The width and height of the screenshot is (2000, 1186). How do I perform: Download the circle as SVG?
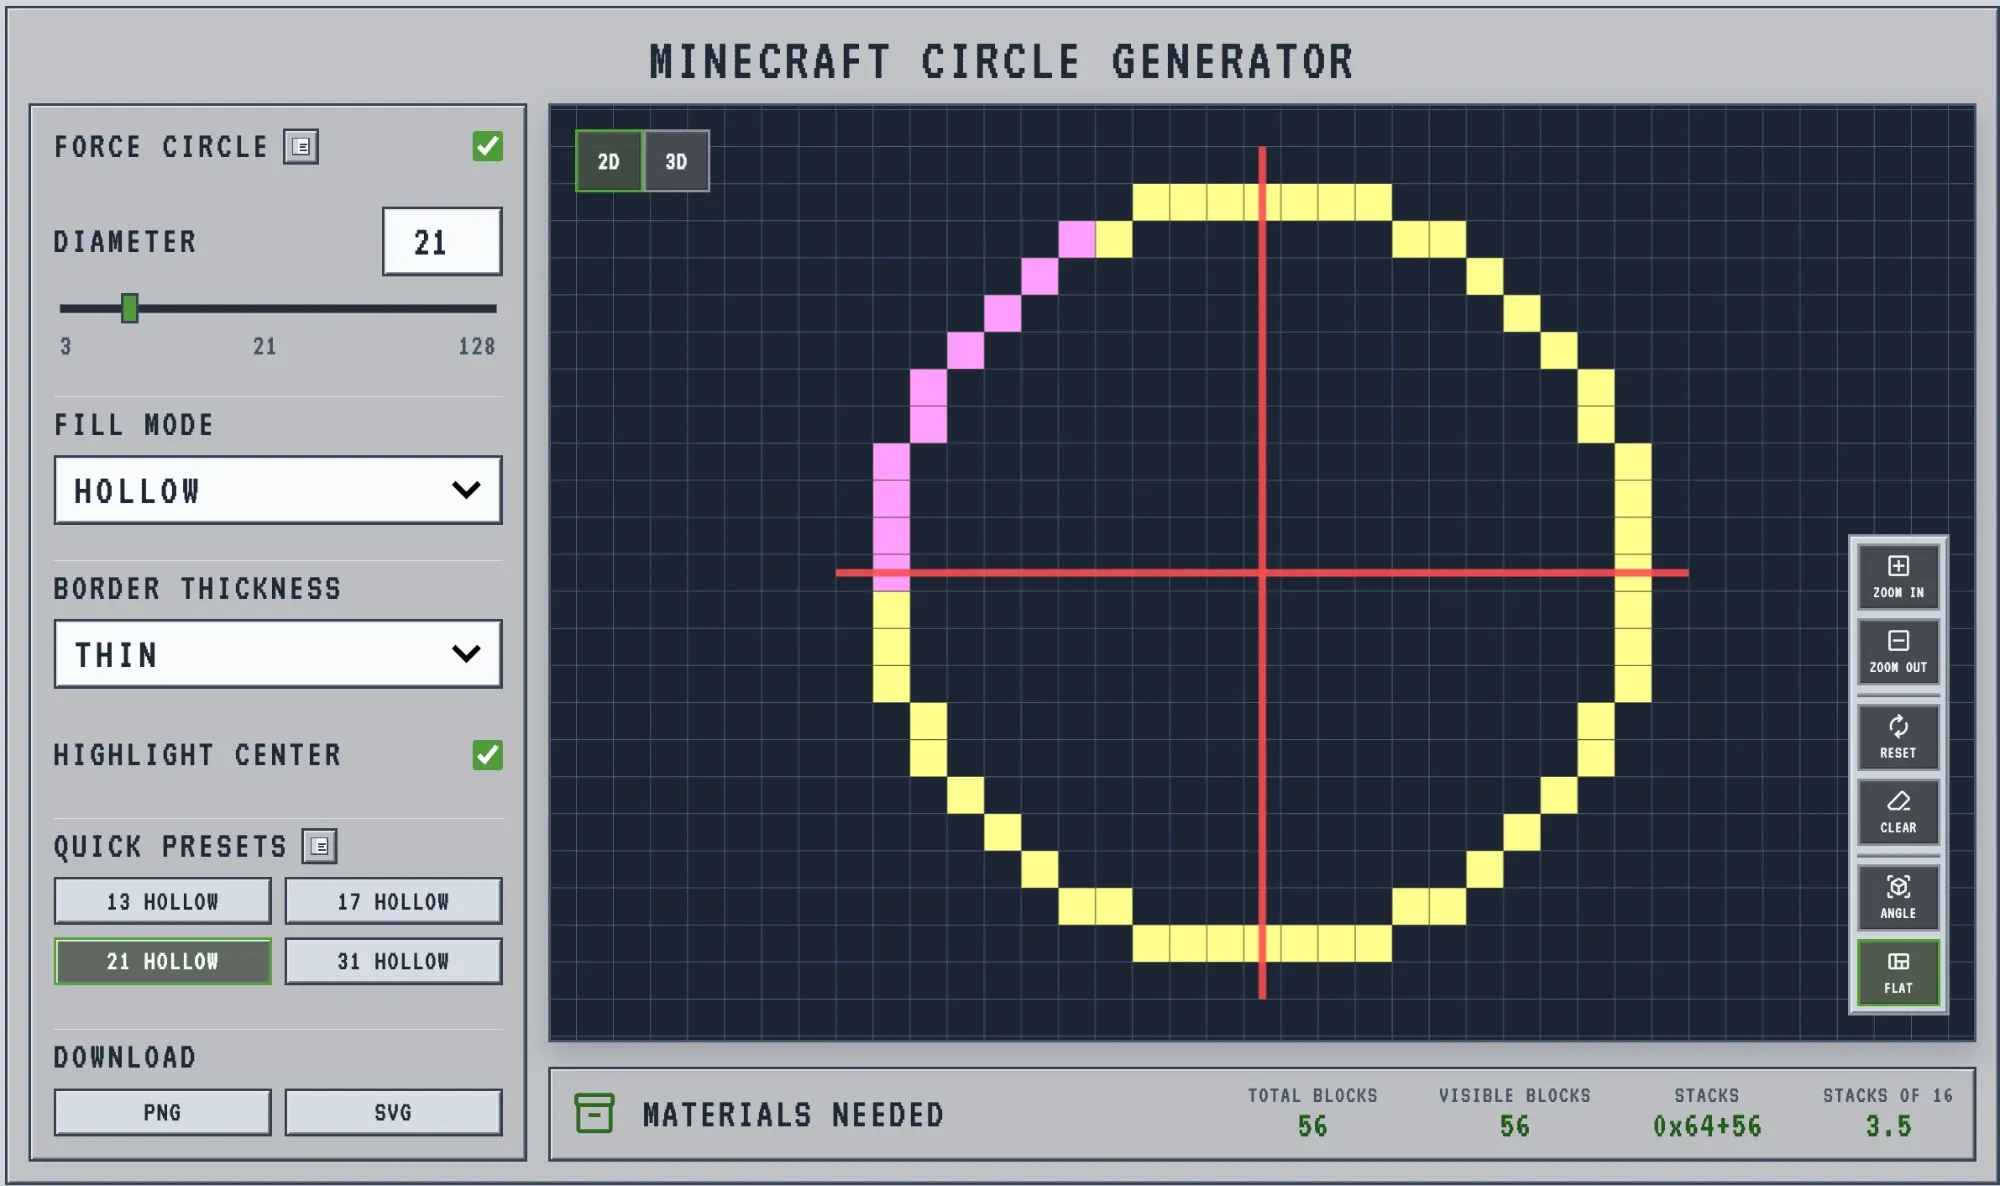393,1112
